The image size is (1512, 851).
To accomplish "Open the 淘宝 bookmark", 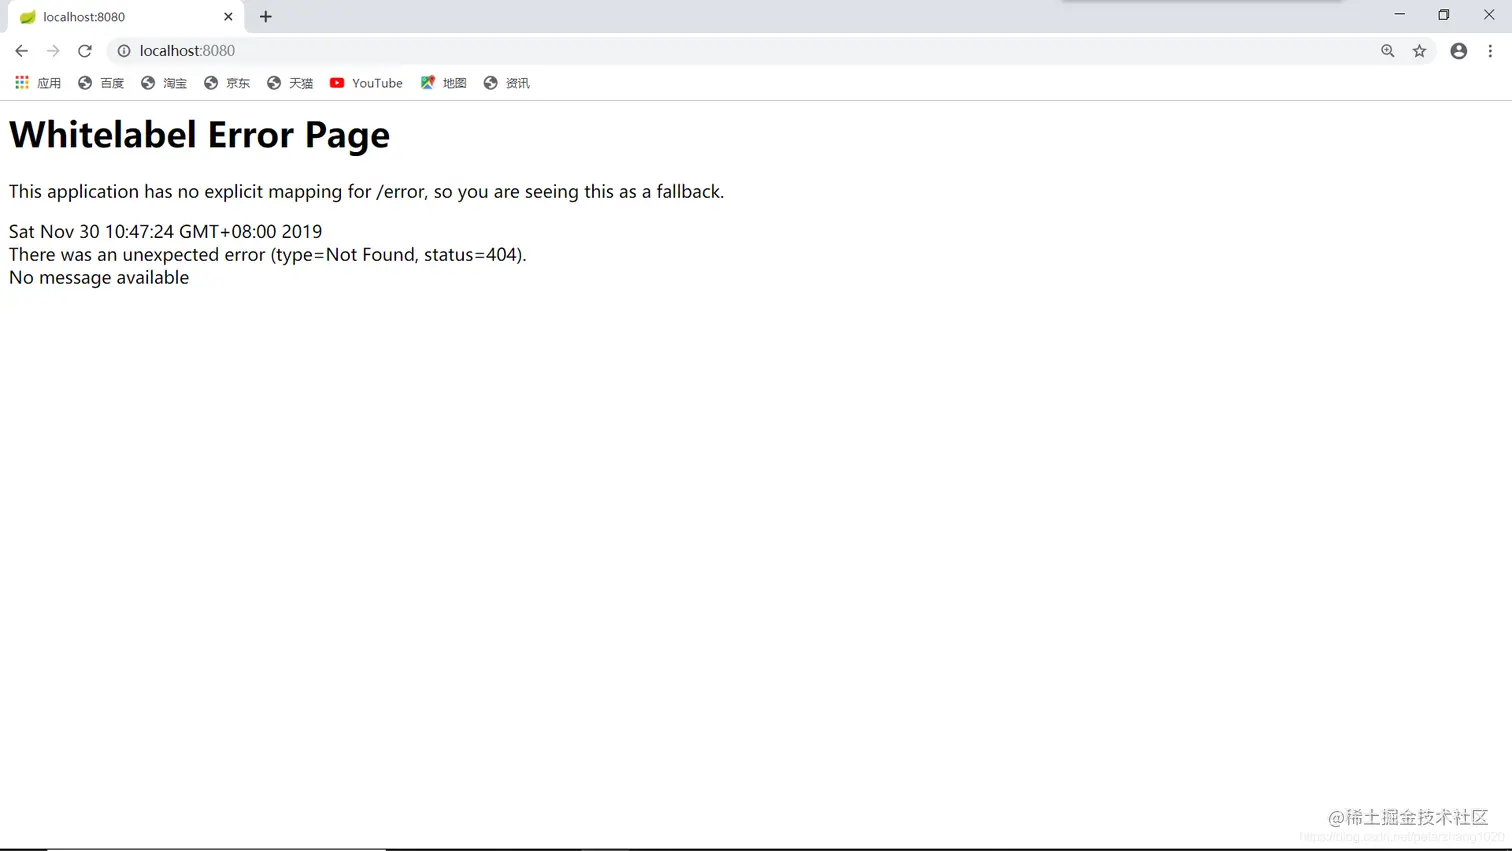I will (164, 83).
